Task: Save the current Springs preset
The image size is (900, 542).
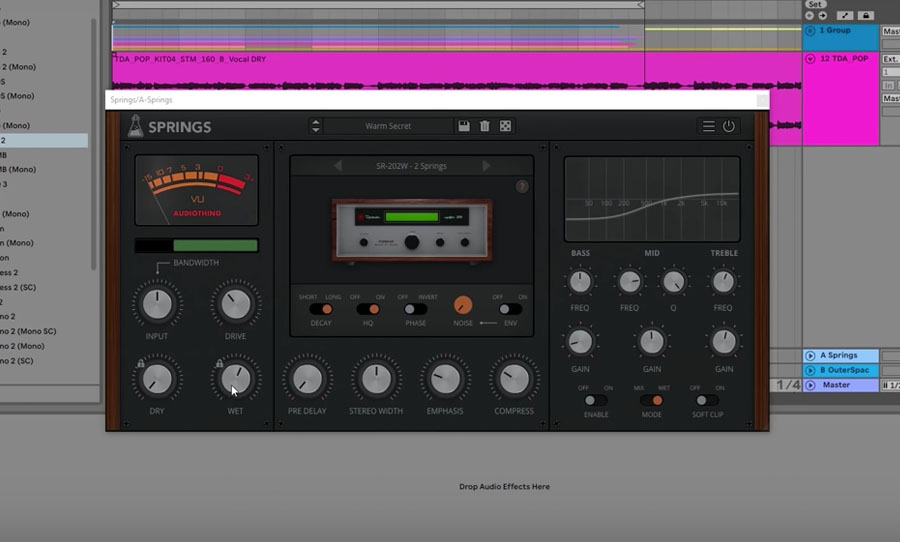Action: point(464,126)
